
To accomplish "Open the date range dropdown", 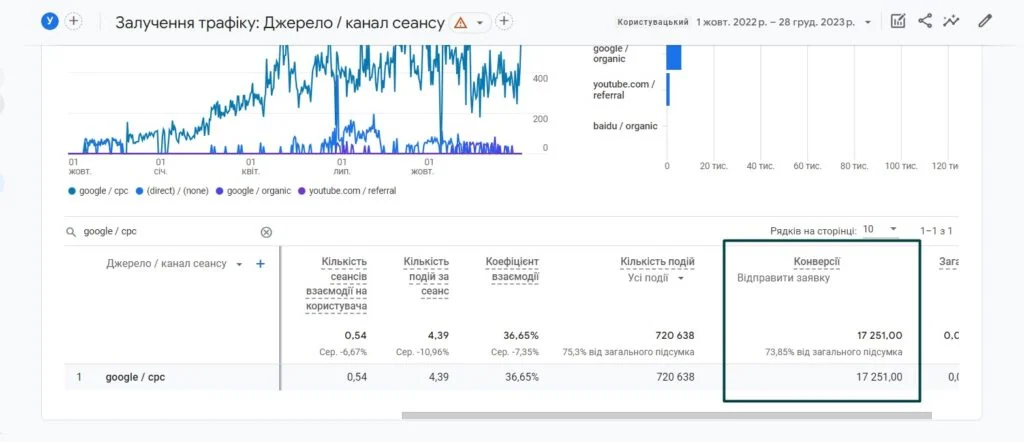I will coord(868,22).
